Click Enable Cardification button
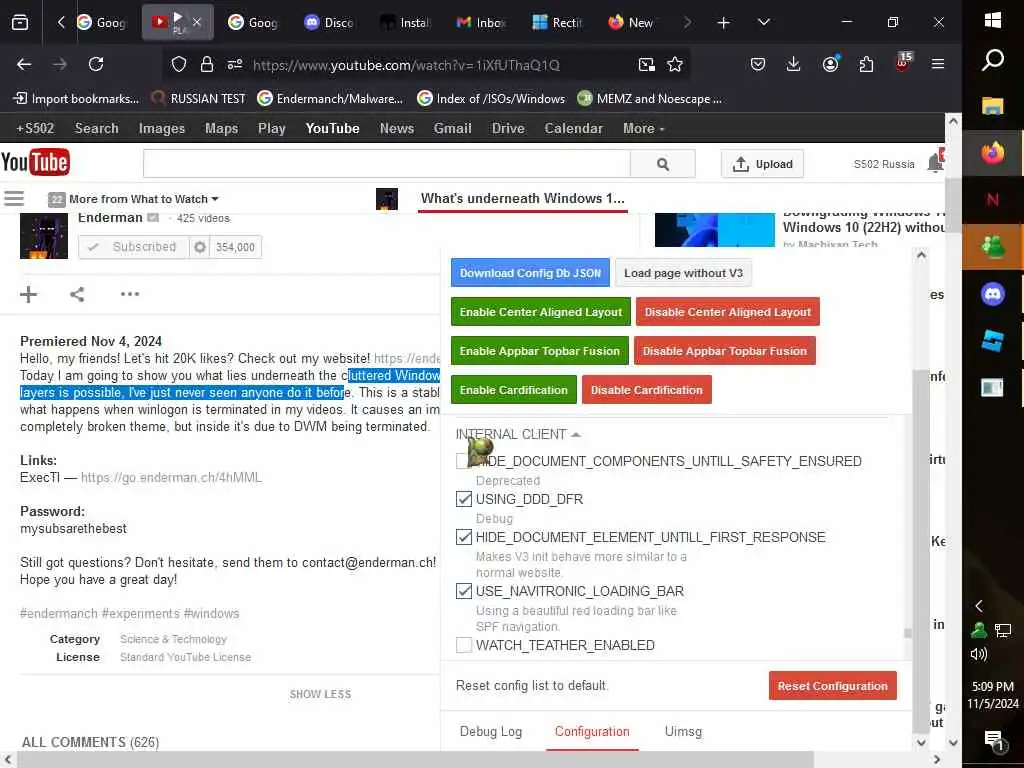The image size is (1024, 768). click(513, 390)
